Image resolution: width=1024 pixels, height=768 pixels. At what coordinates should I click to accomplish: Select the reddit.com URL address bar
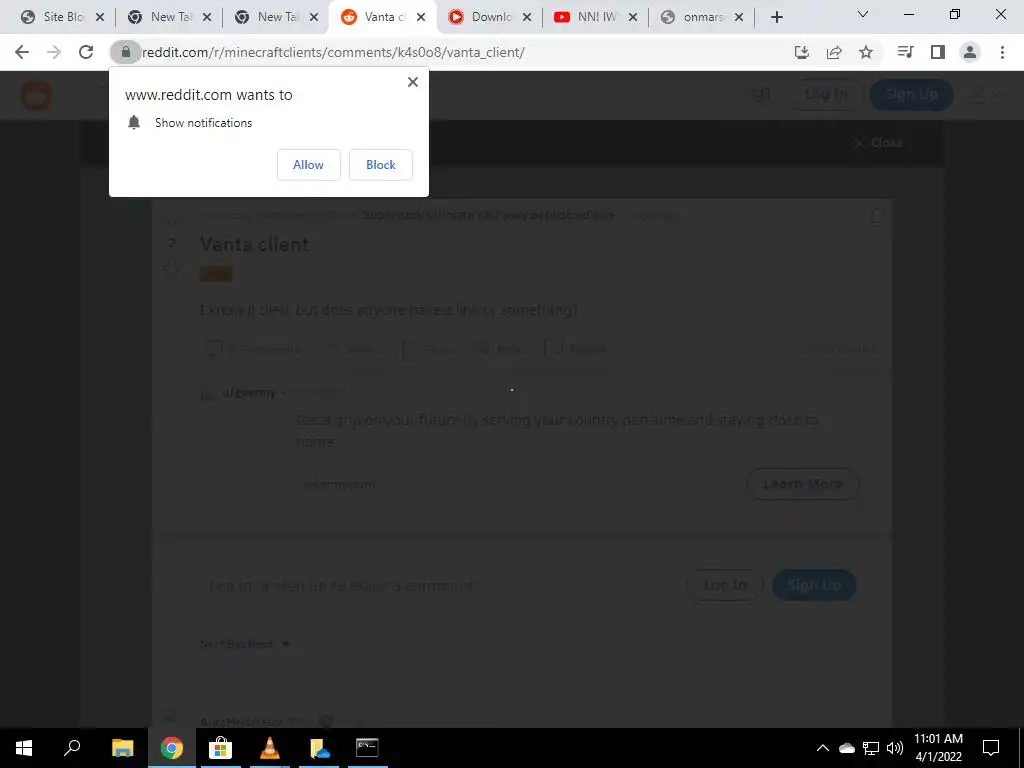point(333,52)
